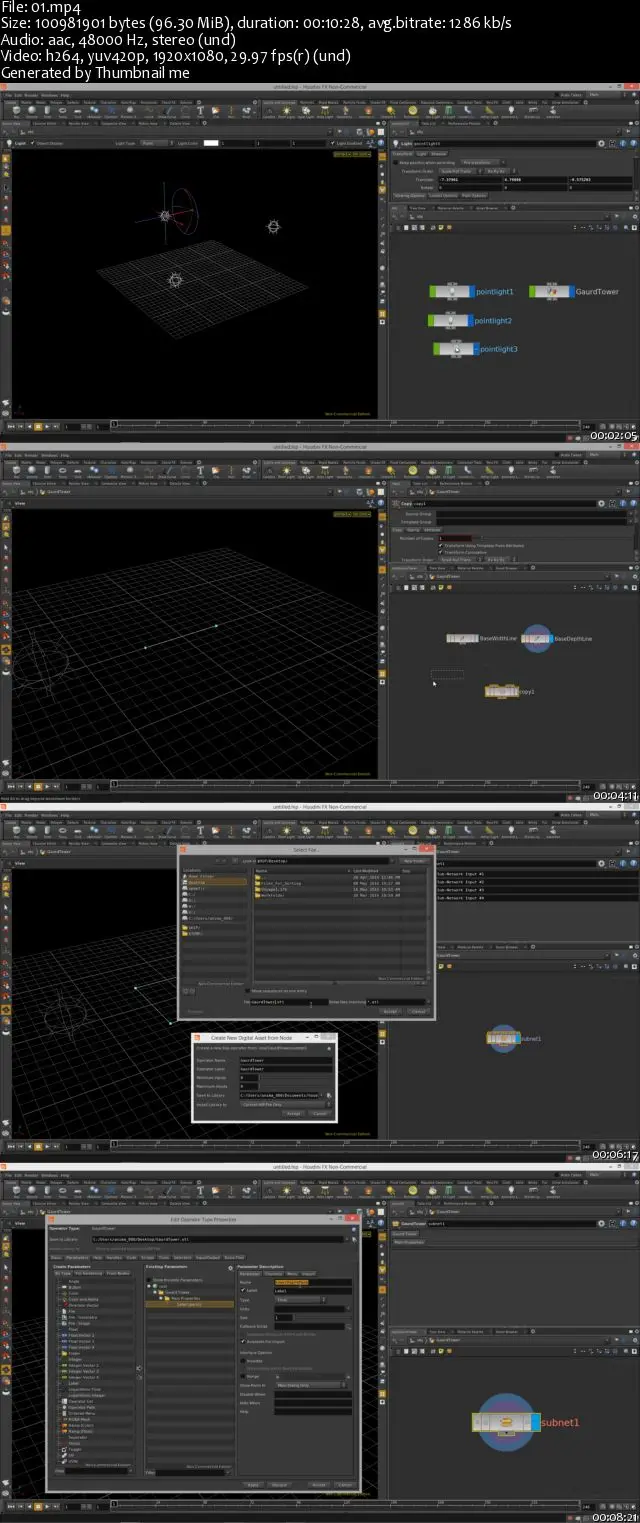Click Accept in Select File dialog
This screenshot has height=1523, width=640.
point(390,1011)
